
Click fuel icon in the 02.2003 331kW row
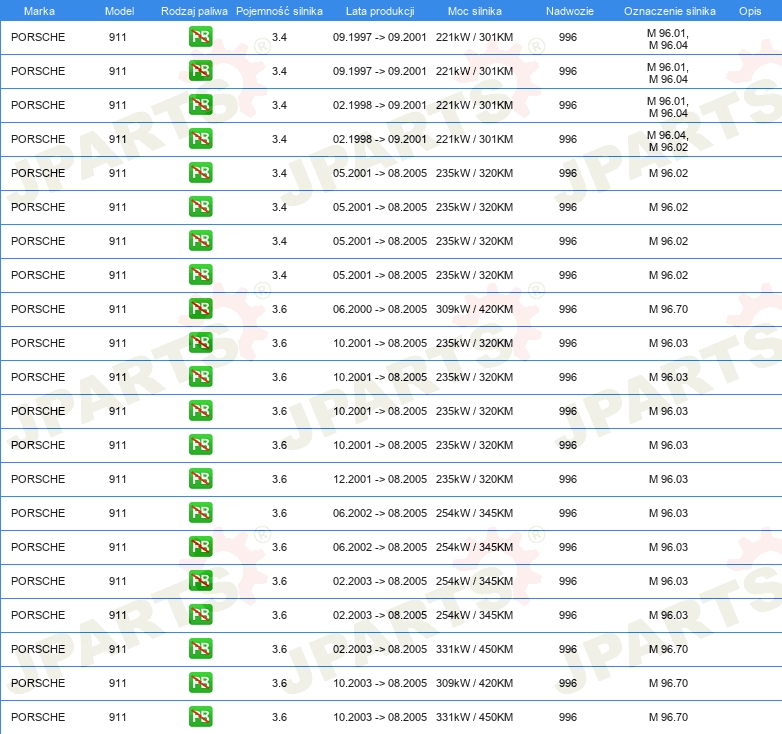[x=200, y=650]
